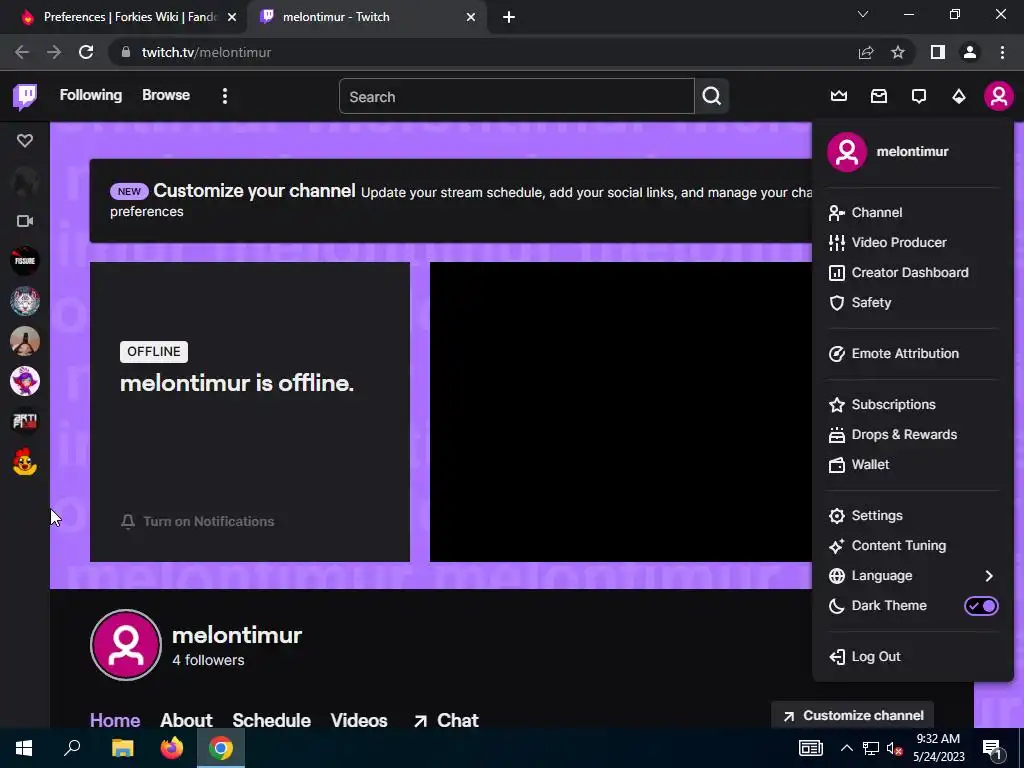
Task: Open the notifications inbox icon
Action: [878, 97]
